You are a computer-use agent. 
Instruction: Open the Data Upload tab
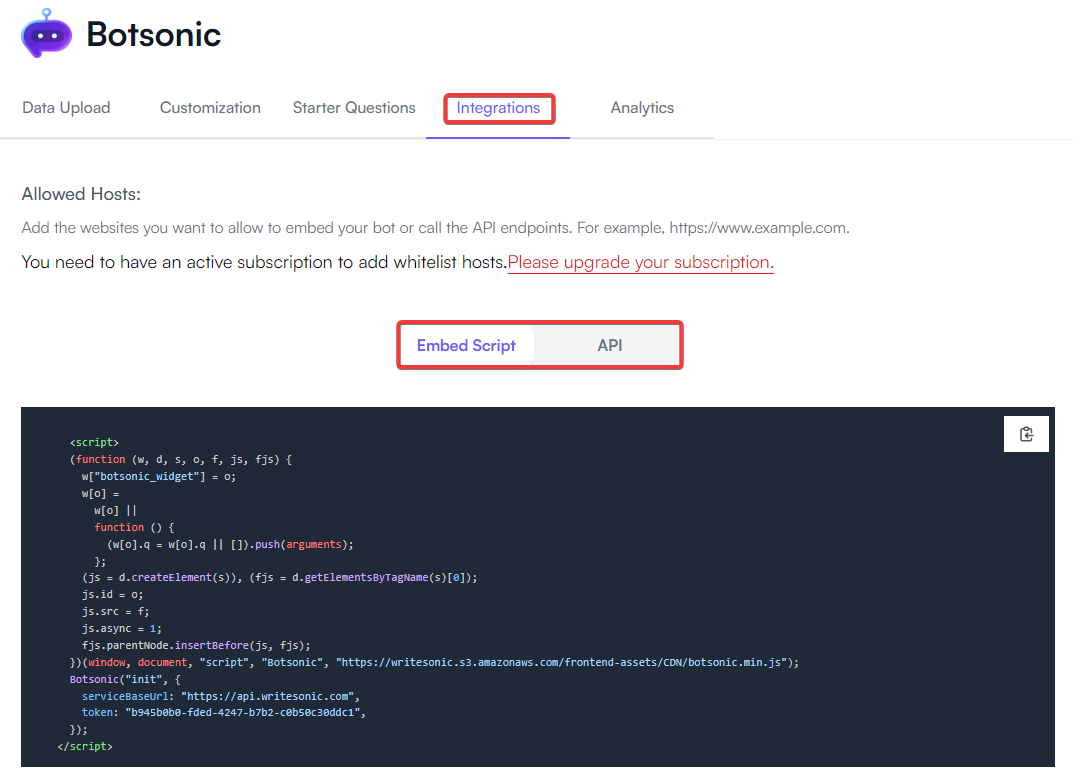(x=66, y=107)
